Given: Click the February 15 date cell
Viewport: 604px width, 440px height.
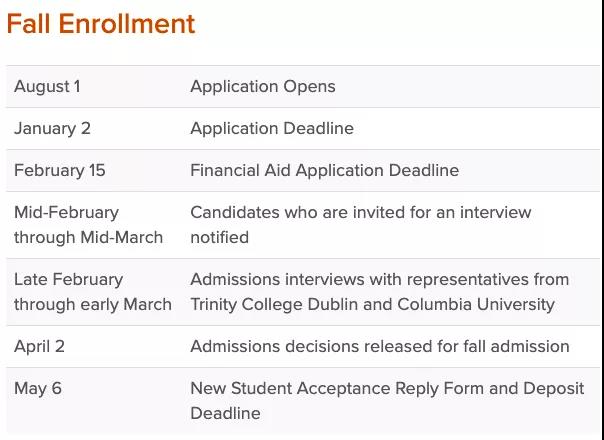Looking at the screenshot, I should point(59,170).
